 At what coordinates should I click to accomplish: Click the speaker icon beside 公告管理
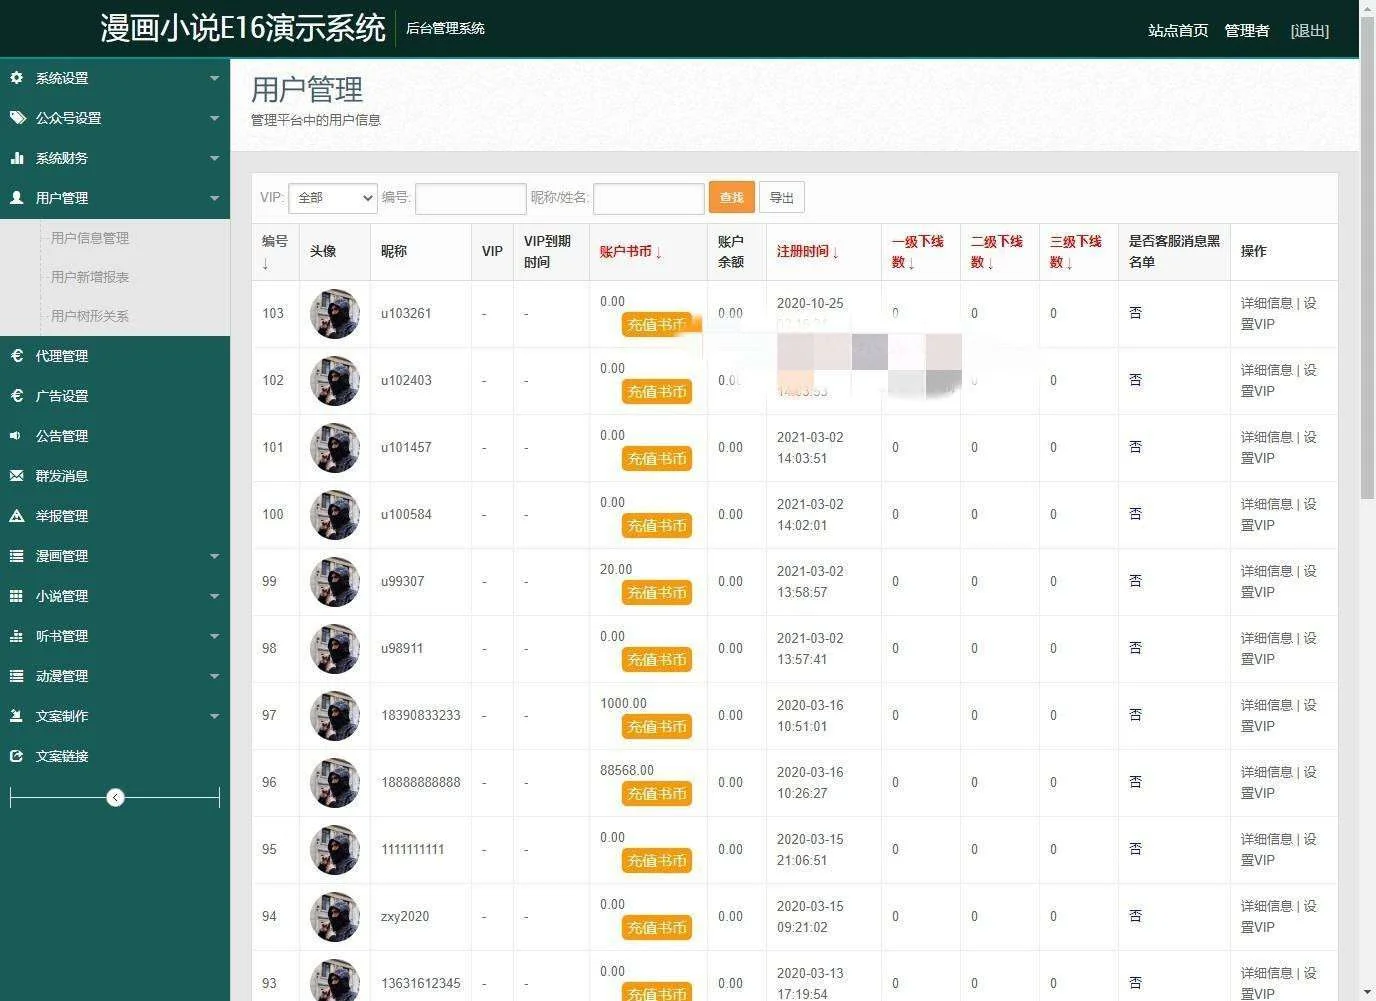coord(16,435)
